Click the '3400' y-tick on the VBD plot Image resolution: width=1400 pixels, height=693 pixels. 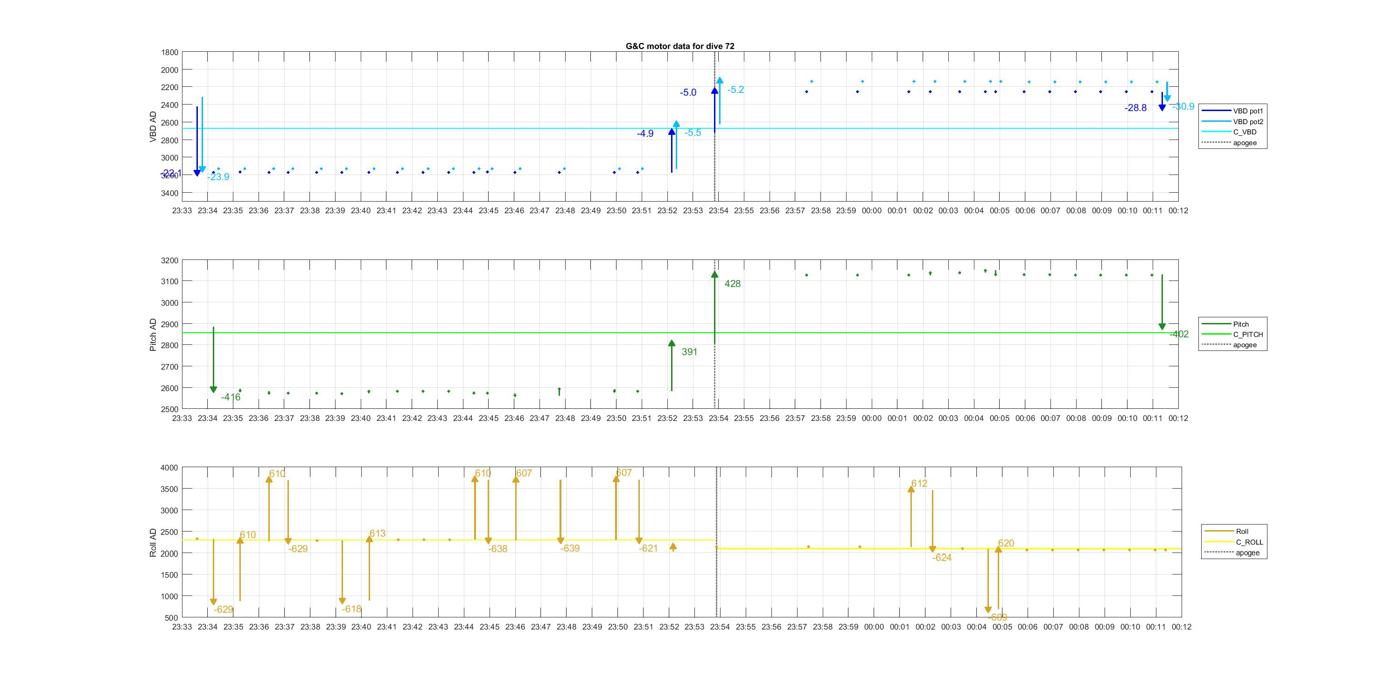coord(170,193)
